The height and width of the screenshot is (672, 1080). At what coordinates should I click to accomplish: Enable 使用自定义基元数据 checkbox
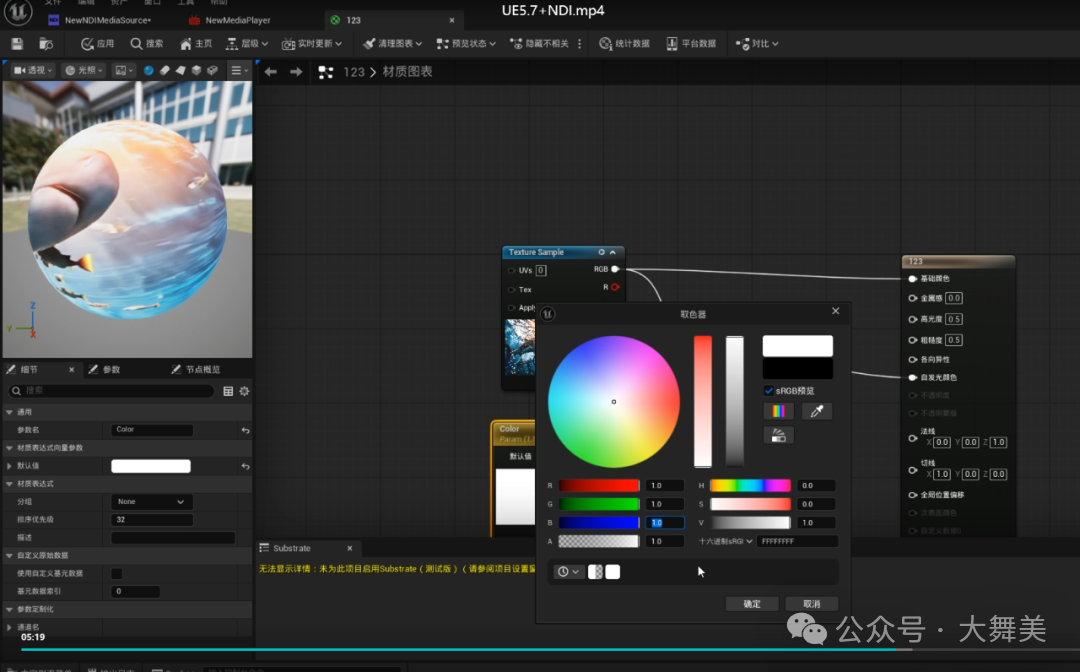coord(117,573)
